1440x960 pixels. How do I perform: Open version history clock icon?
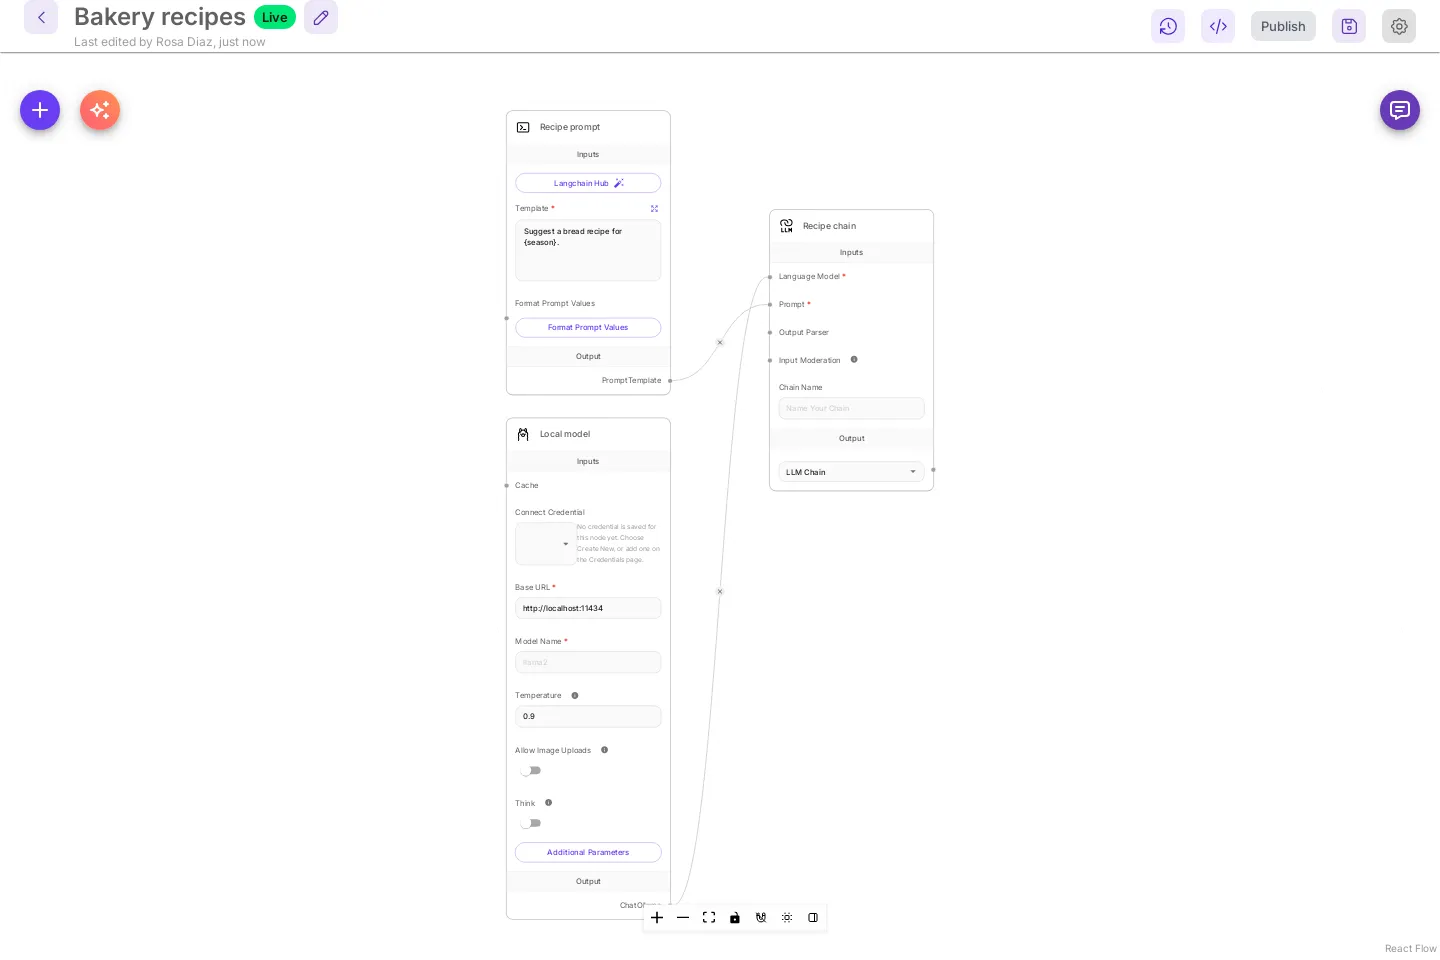tap(1168, 26)
